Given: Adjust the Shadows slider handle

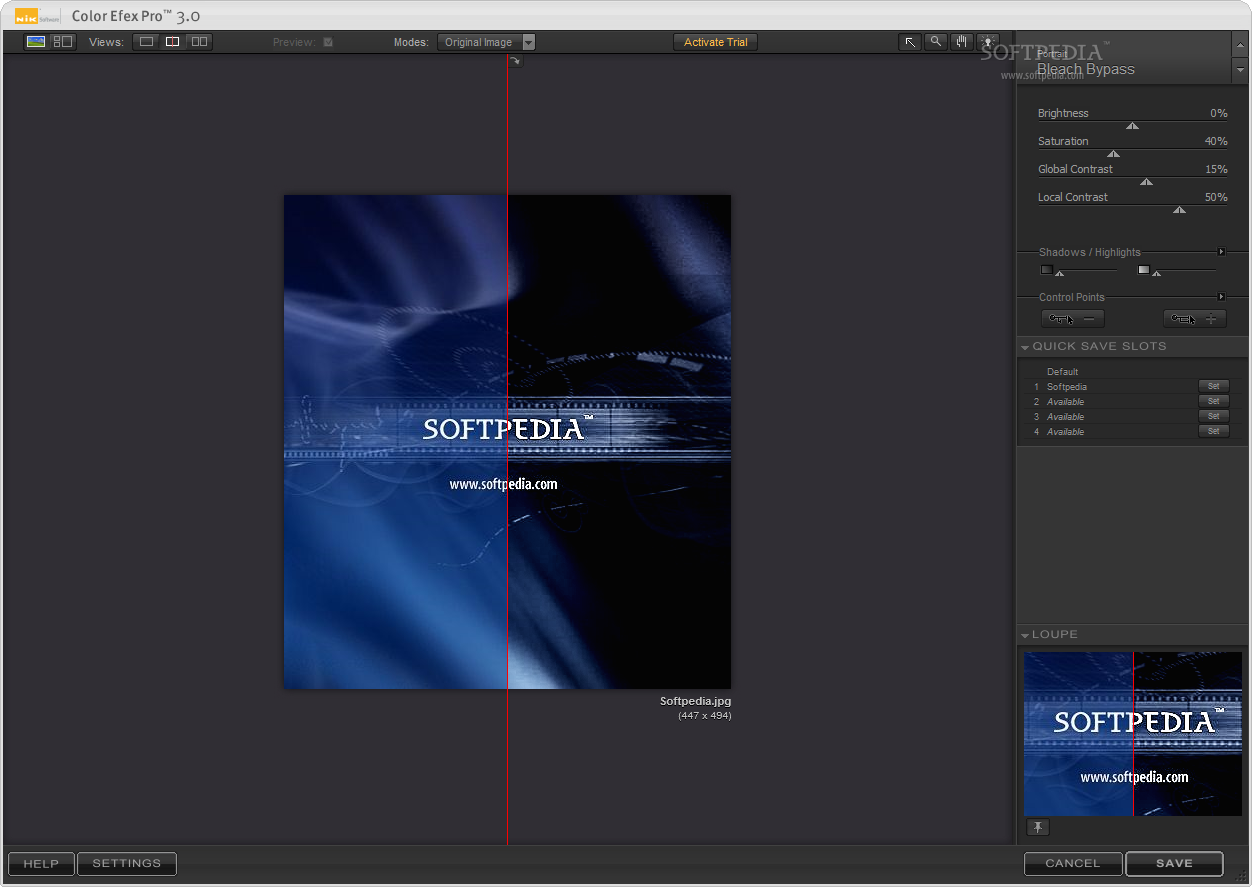Looking at the screenshot, I should click(1060, 273).
